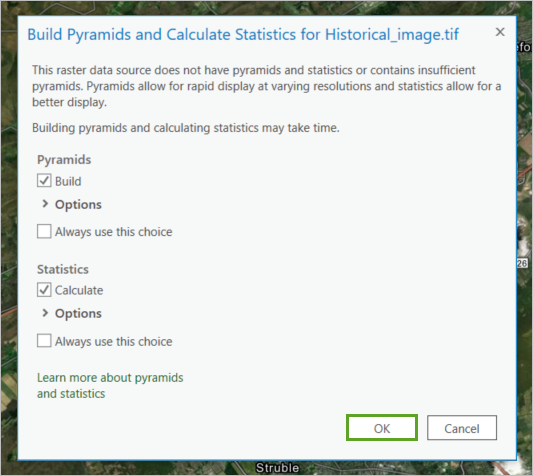Click the Cancel button

[x=462, y=428]
